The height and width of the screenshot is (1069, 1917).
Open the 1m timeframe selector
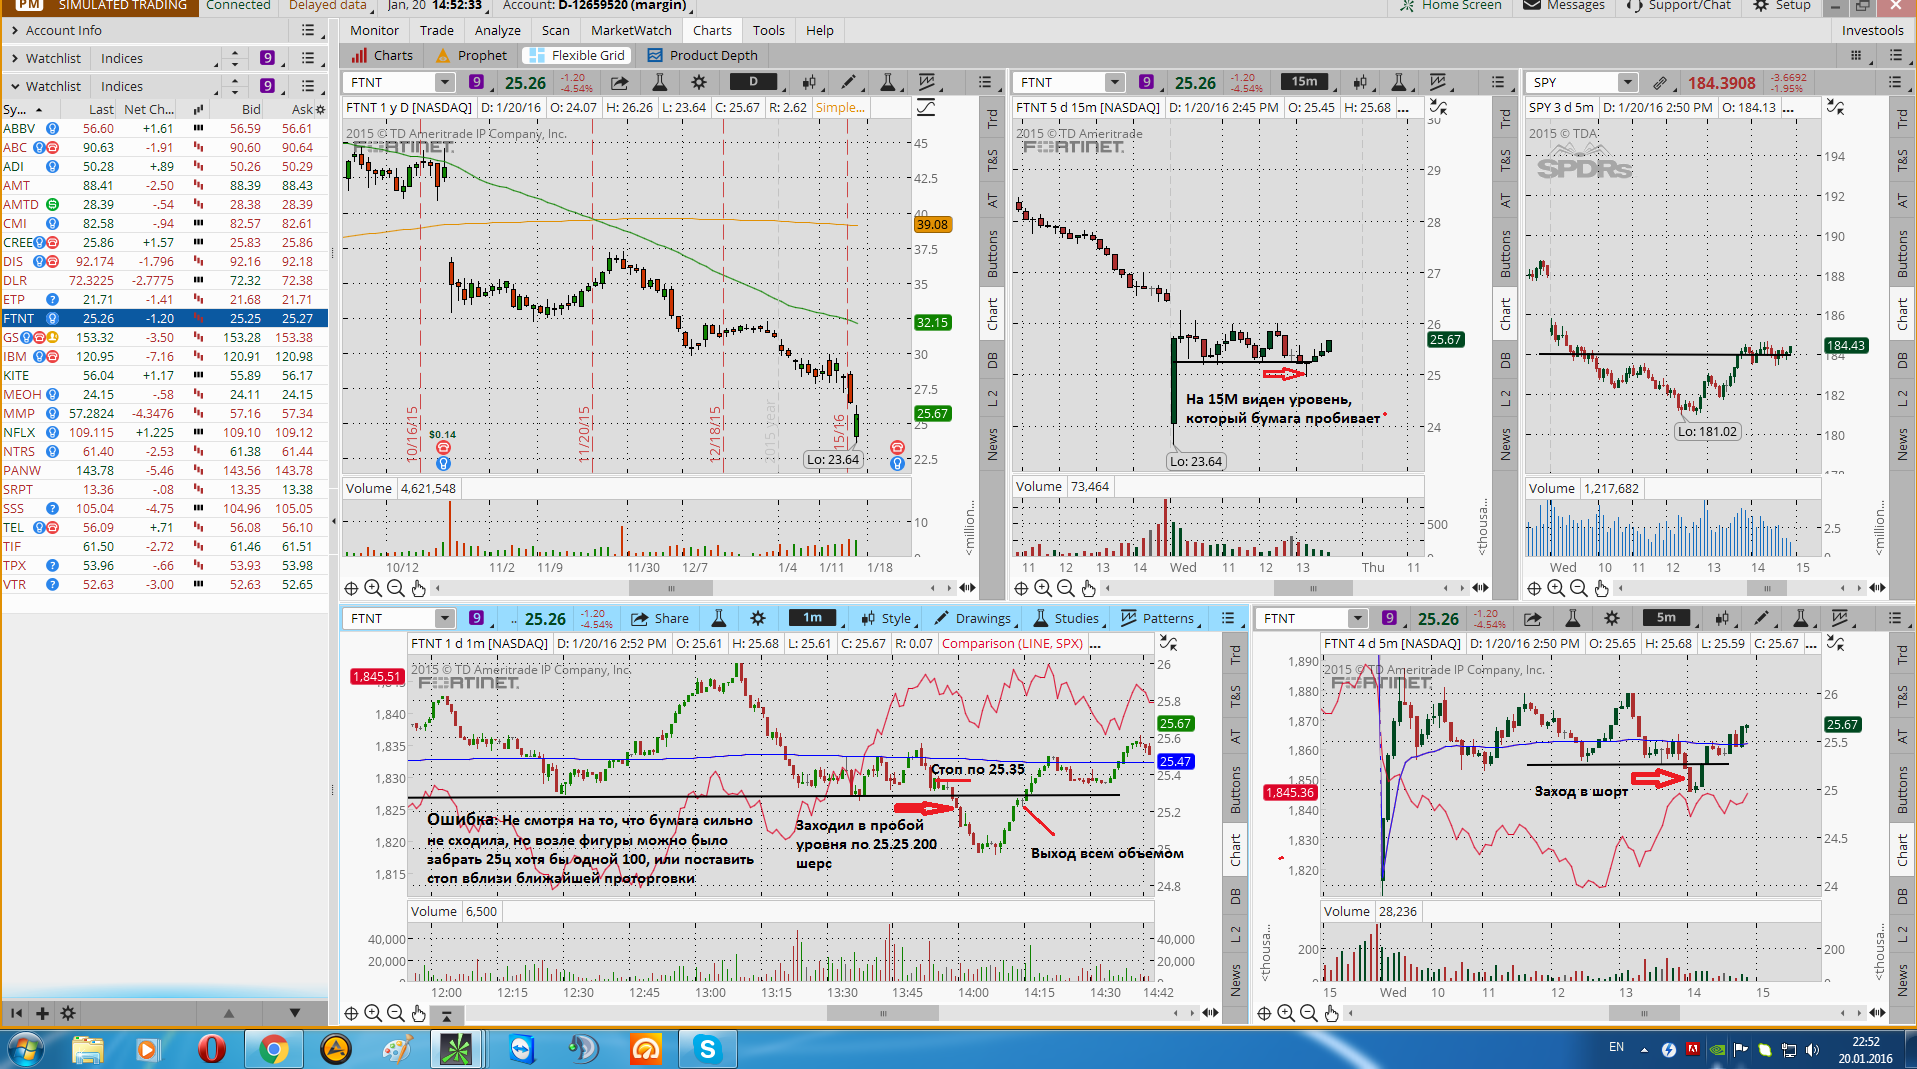click(x=813, y=618)
